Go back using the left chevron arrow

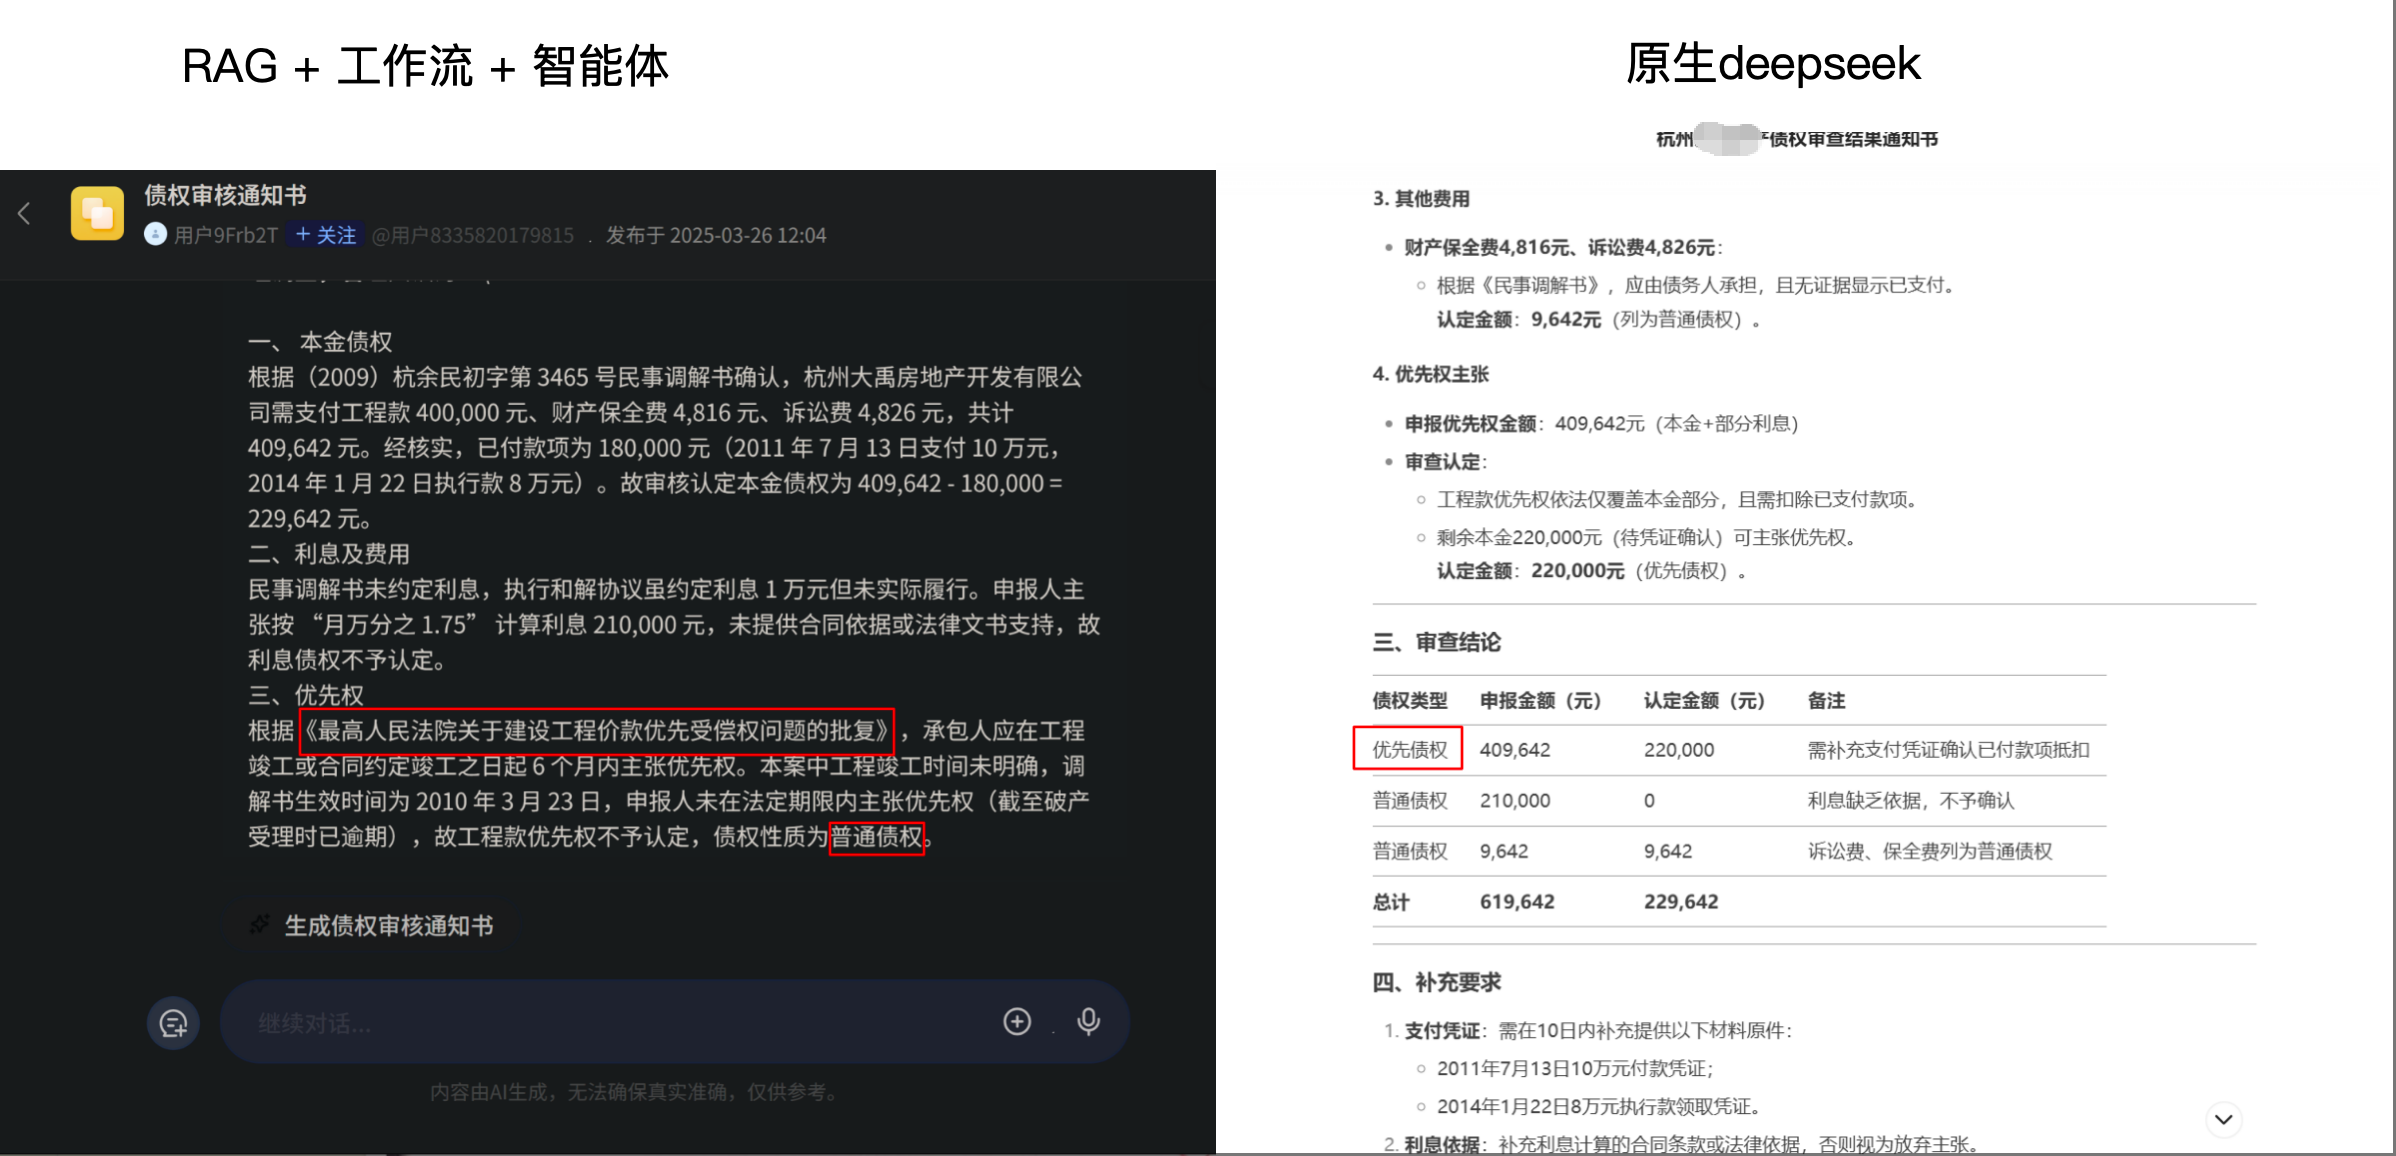[24, 213]
